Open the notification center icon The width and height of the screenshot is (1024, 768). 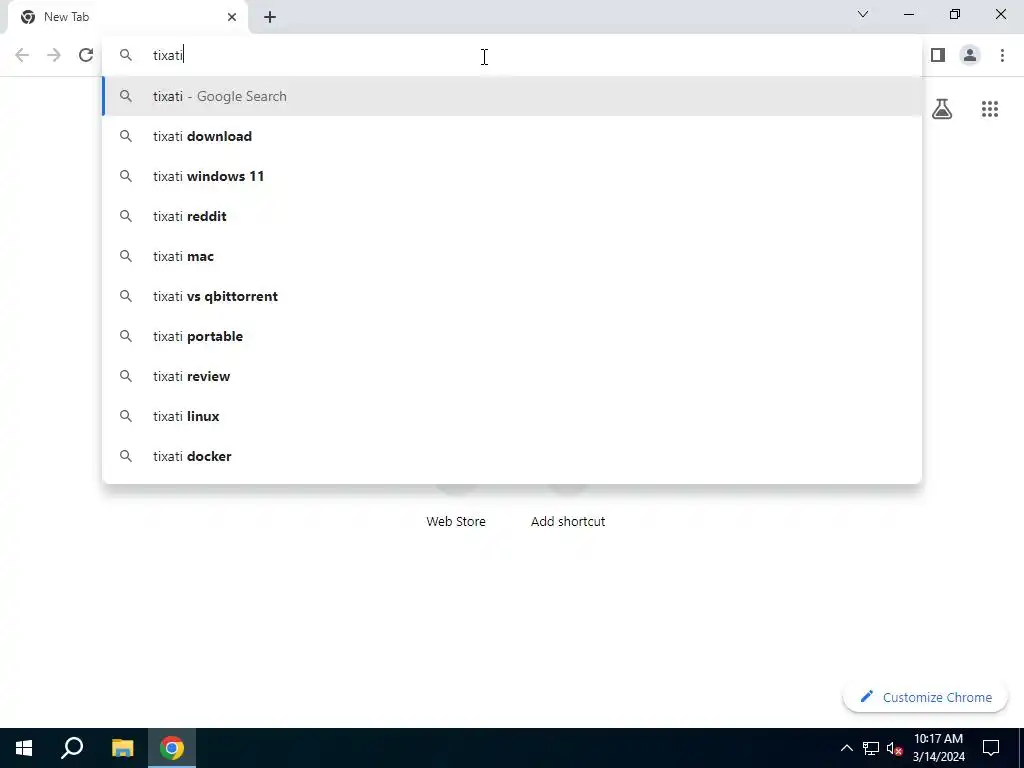click(991, 748)
